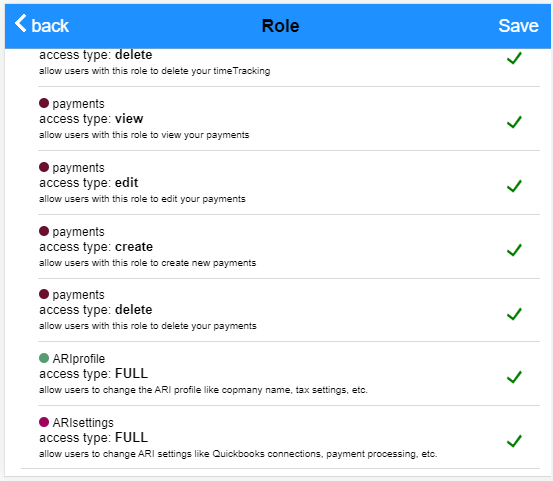Screen dimensions: 553x481
Task: Select the ARIsettings Quickbooks description row
Action: coord(238,454)
